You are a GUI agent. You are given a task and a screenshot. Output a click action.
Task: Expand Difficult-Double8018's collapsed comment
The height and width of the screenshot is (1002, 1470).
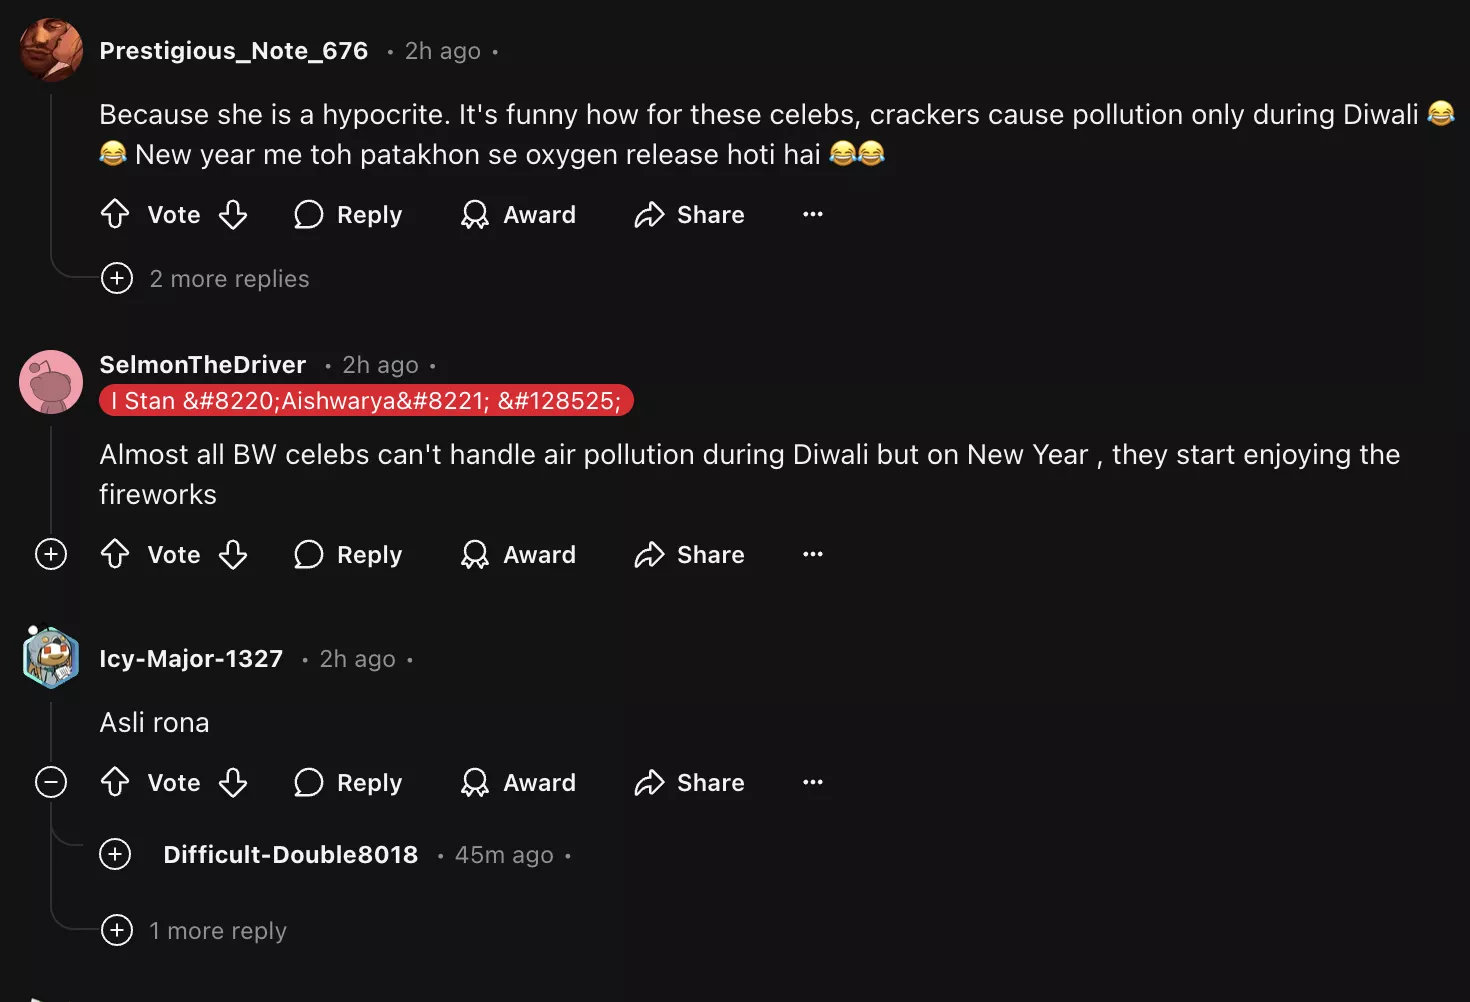pyautogui.click(x=116, y=854)
